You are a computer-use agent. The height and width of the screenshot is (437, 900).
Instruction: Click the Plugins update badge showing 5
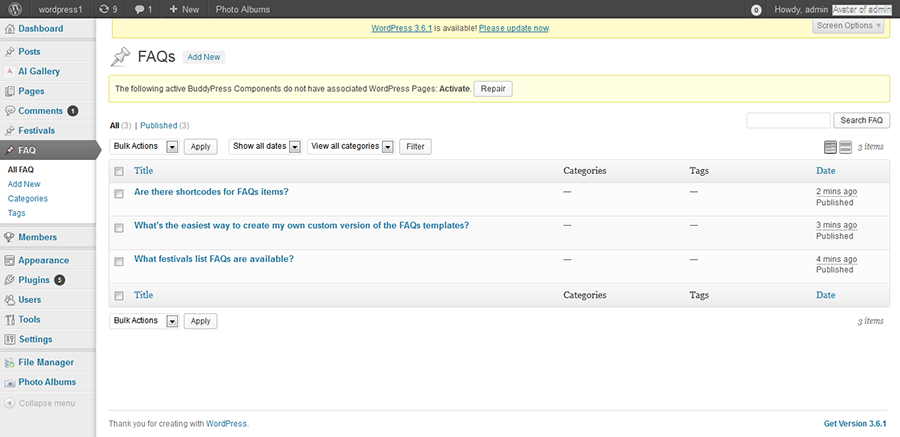click(59, 280)
